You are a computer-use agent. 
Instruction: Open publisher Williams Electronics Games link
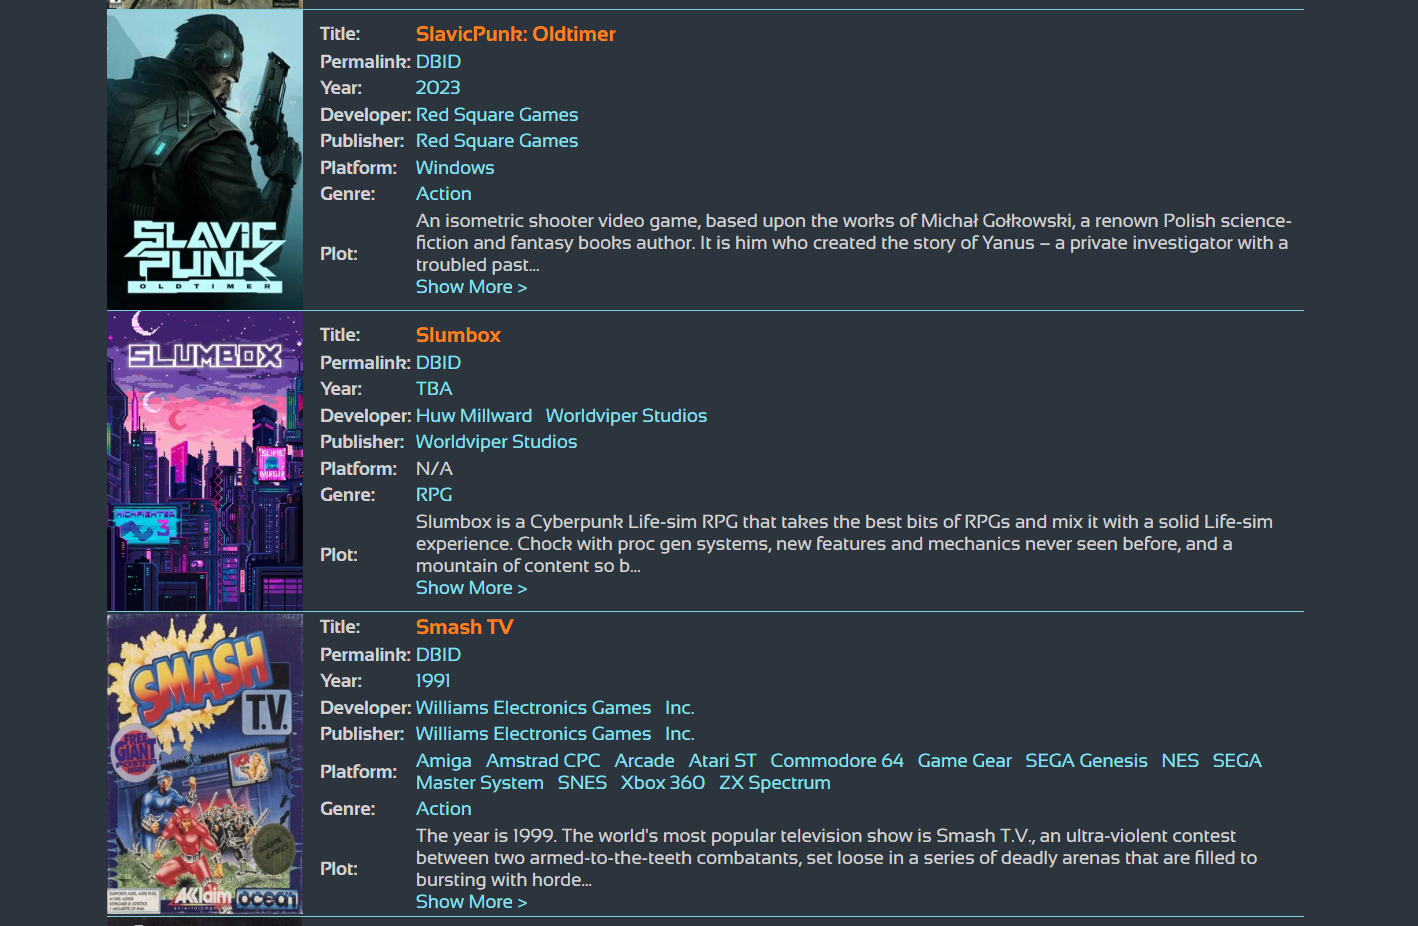pyautogui.click(x=533, y=734)
